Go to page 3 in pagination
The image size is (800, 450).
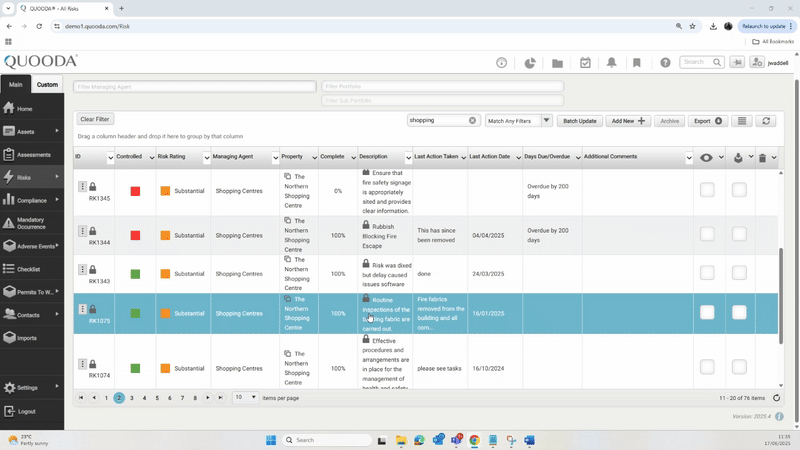pyautogui.click(x=132, y=398)
